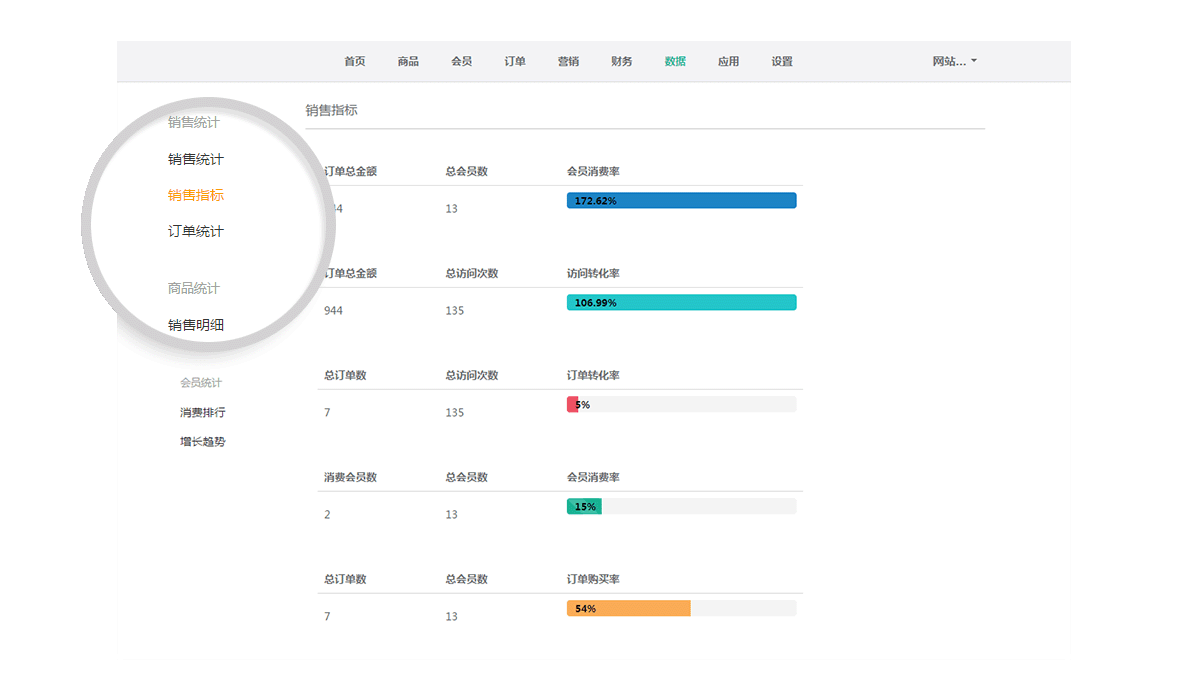Screen dimensions: 1200x700
Task: Open 应用 from the top navigation
Action: click(x=728, y=62)
